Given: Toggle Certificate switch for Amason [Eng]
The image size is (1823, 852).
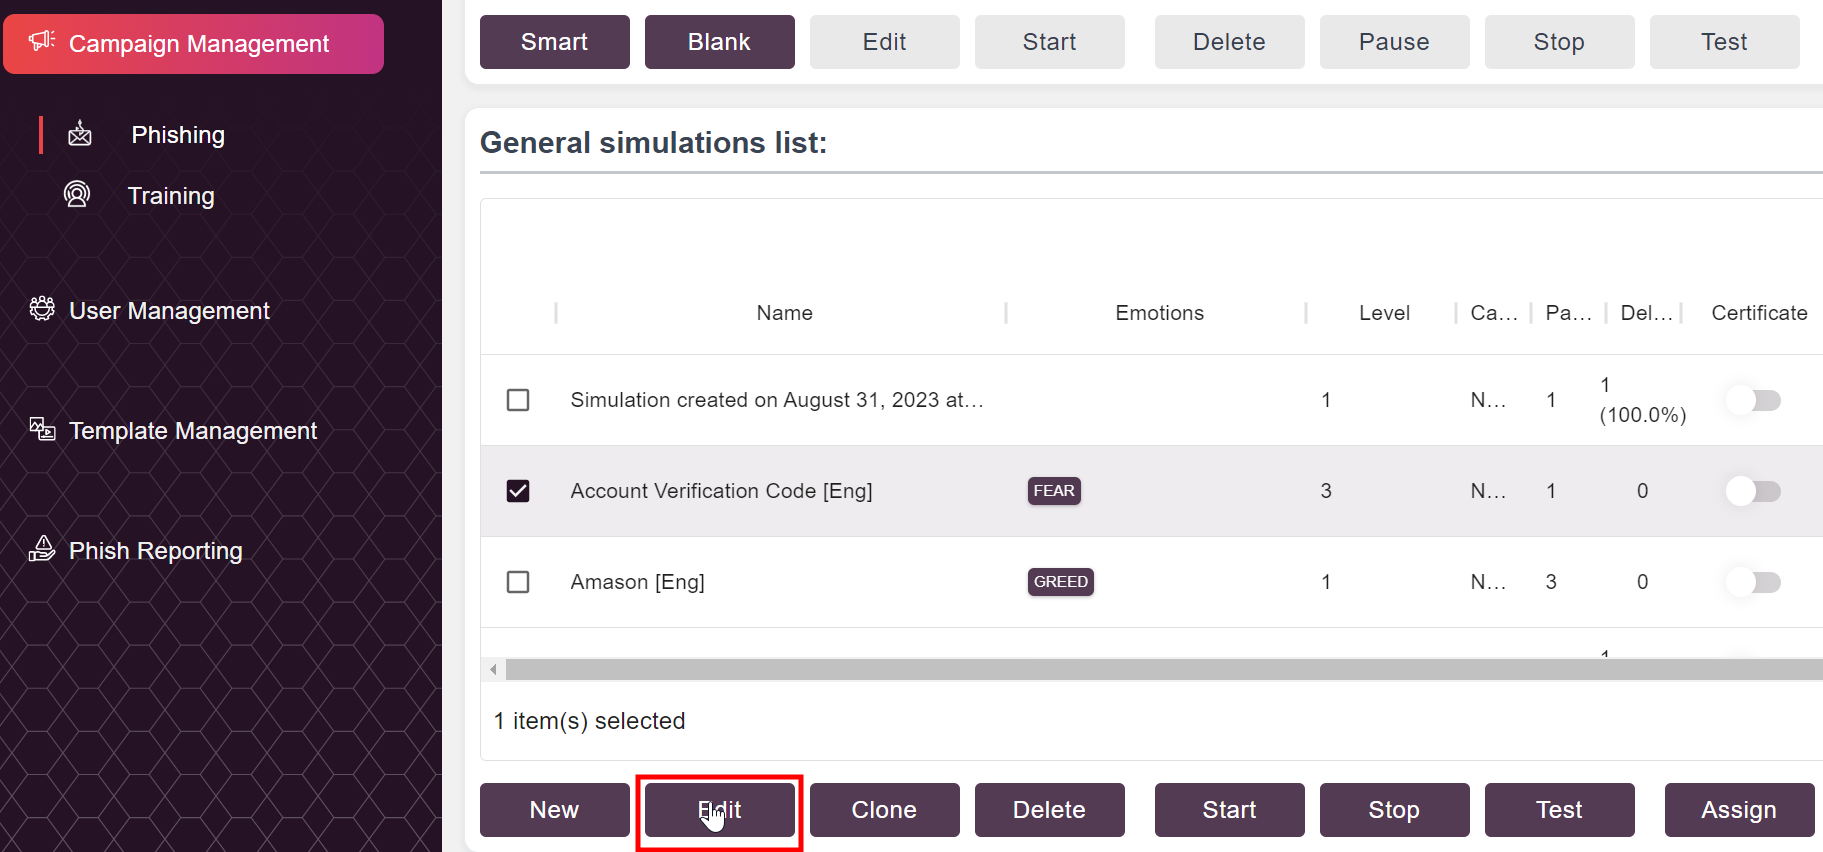Looking at the screenshot, I should tap(1753, 582).
